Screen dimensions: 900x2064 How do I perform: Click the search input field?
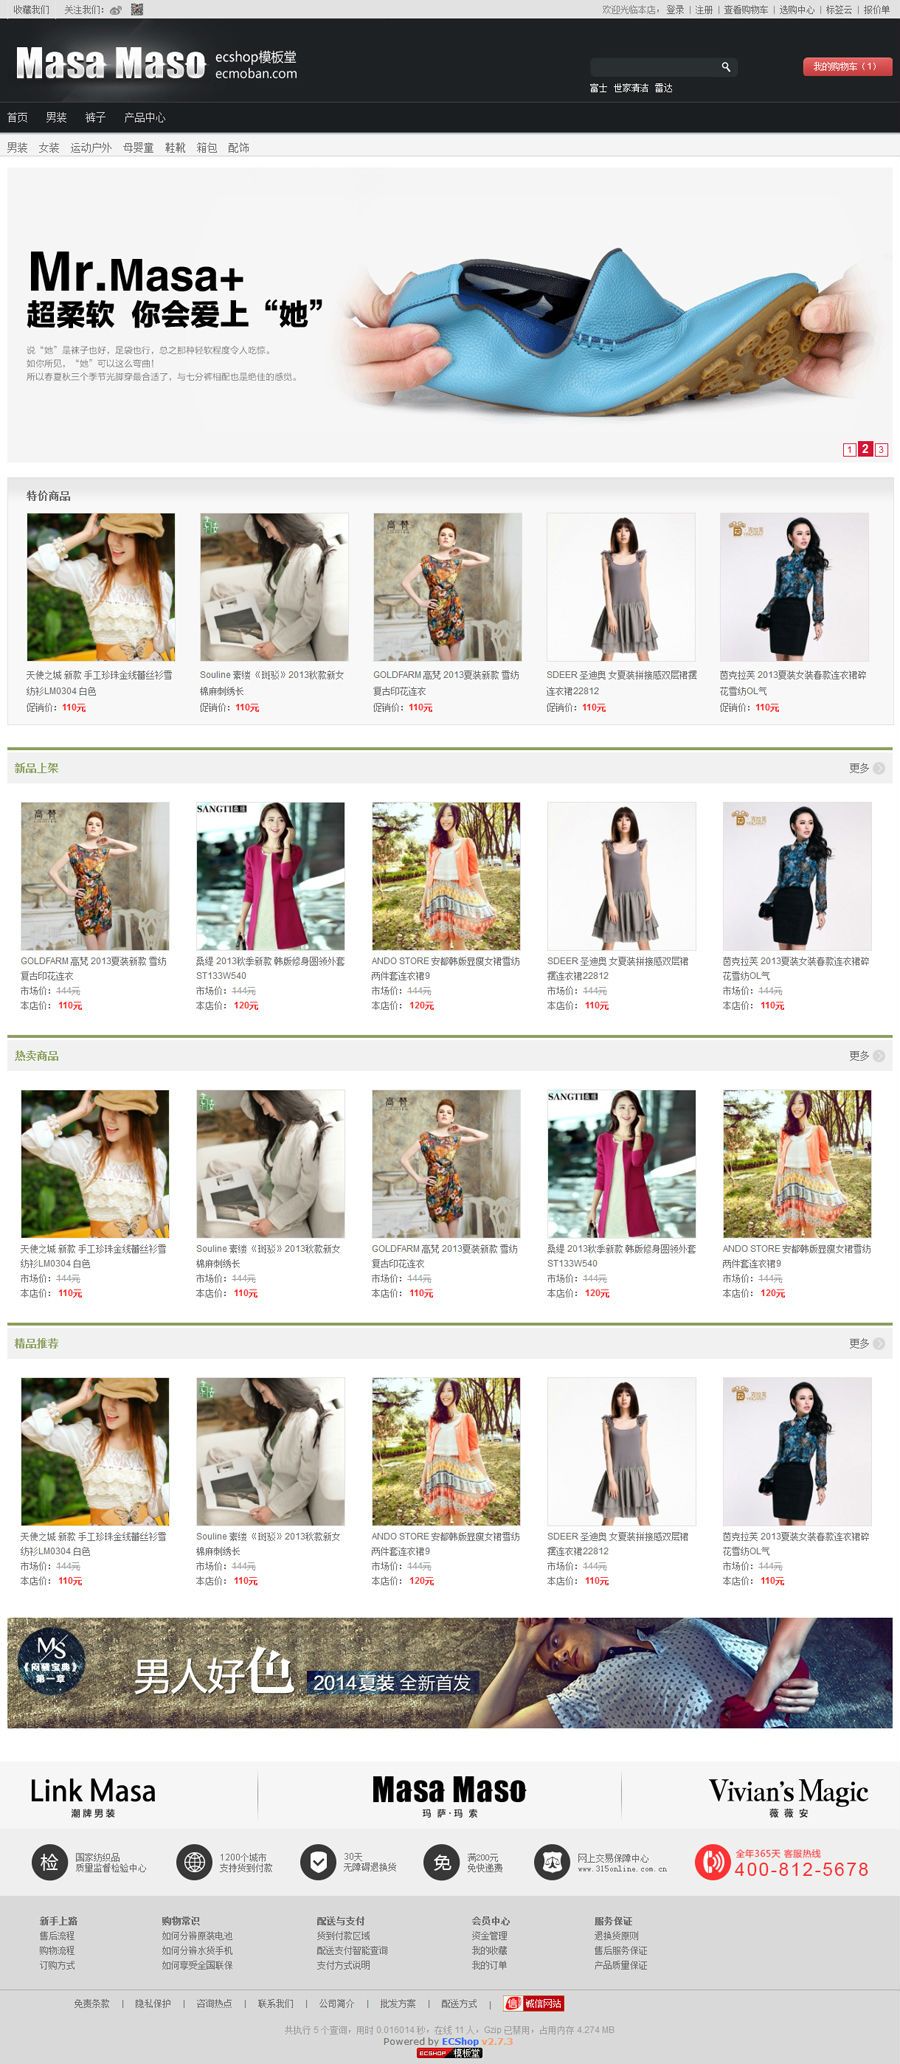click(x=654, y=67)
